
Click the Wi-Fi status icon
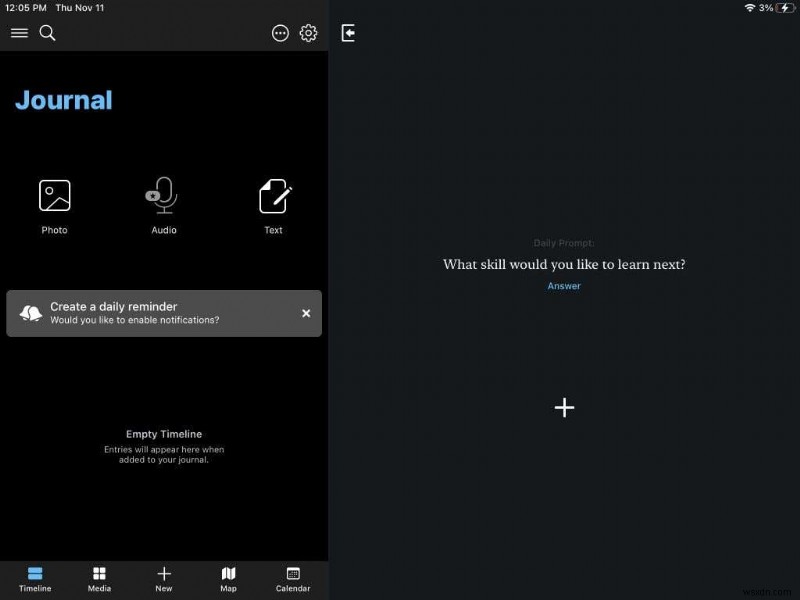(749, 8)
